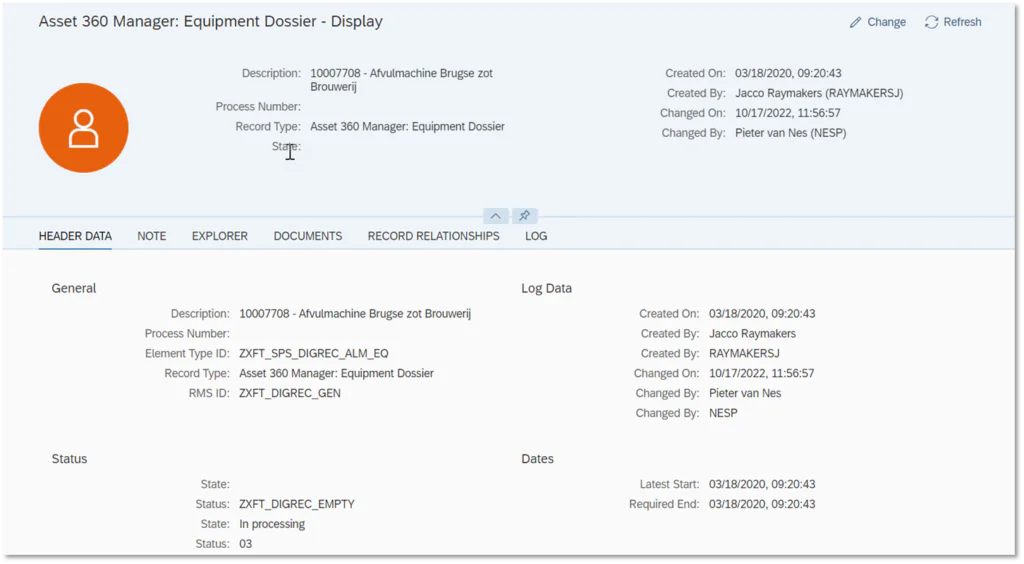Click Created By value Jacco Raymakers in Log Data
This screenshot has height=564, width=1024.
tap(752, 334)
